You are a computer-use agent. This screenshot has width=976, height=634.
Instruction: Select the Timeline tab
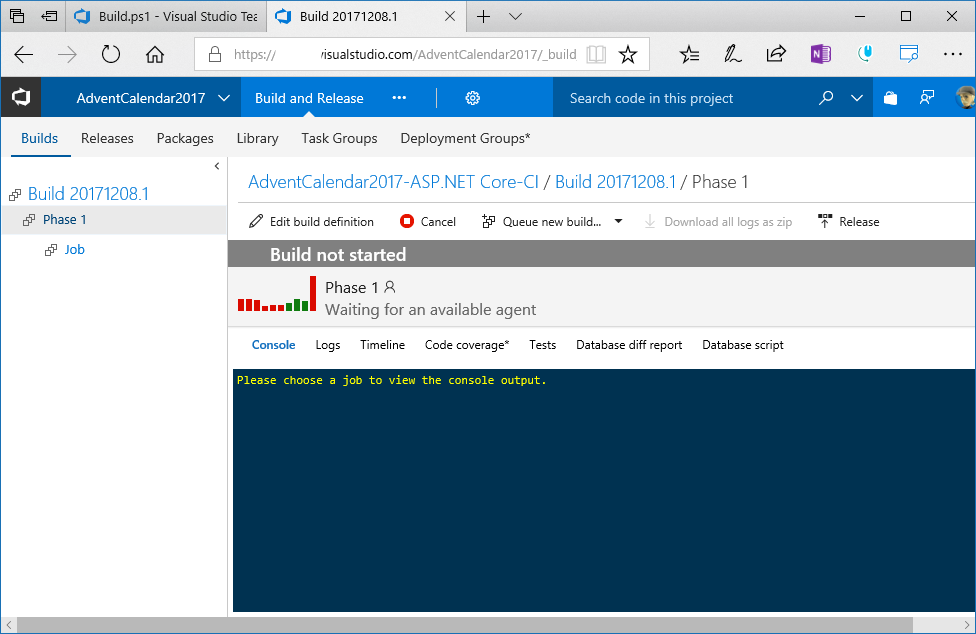382,345
